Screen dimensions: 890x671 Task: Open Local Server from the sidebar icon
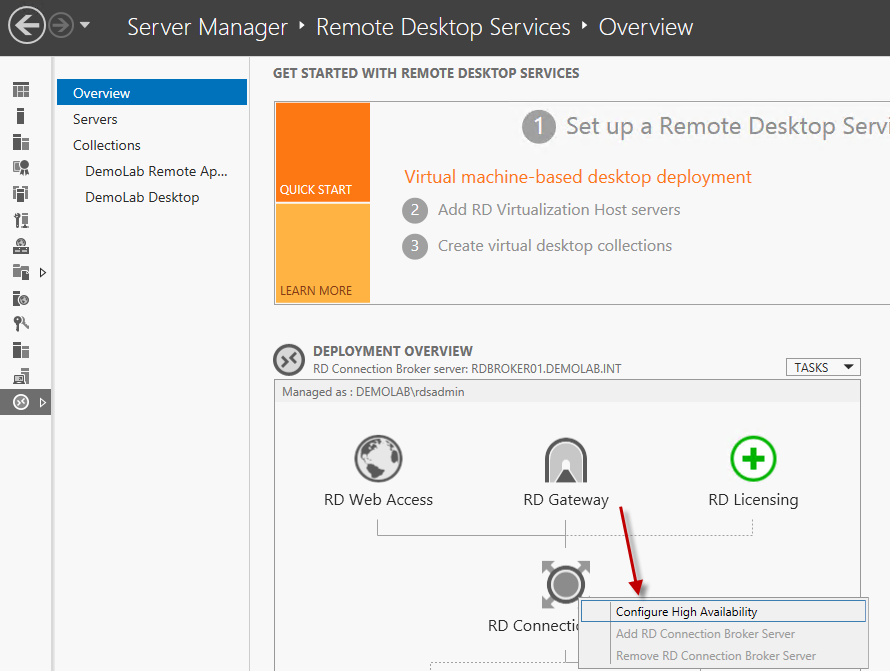(x=21, y=116)
